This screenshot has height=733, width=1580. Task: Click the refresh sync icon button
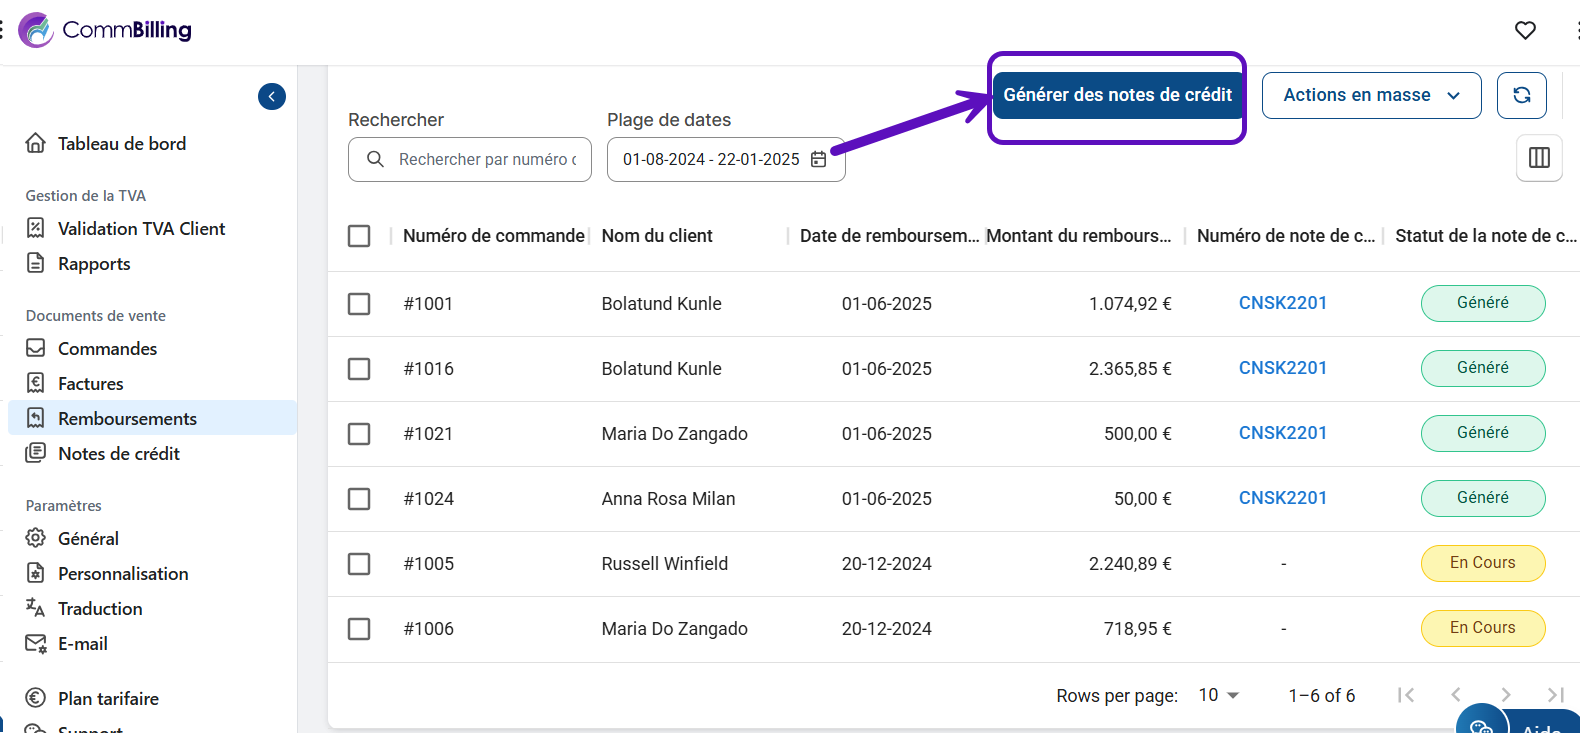click(x=1521, y=95)
